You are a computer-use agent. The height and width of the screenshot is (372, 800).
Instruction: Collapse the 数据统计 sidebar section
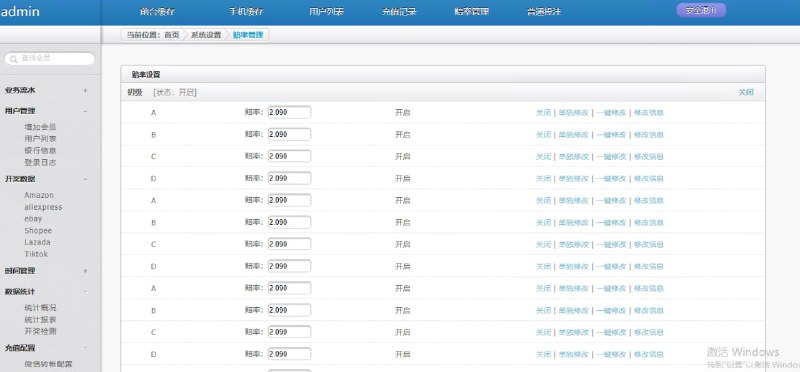pos(85,291)
